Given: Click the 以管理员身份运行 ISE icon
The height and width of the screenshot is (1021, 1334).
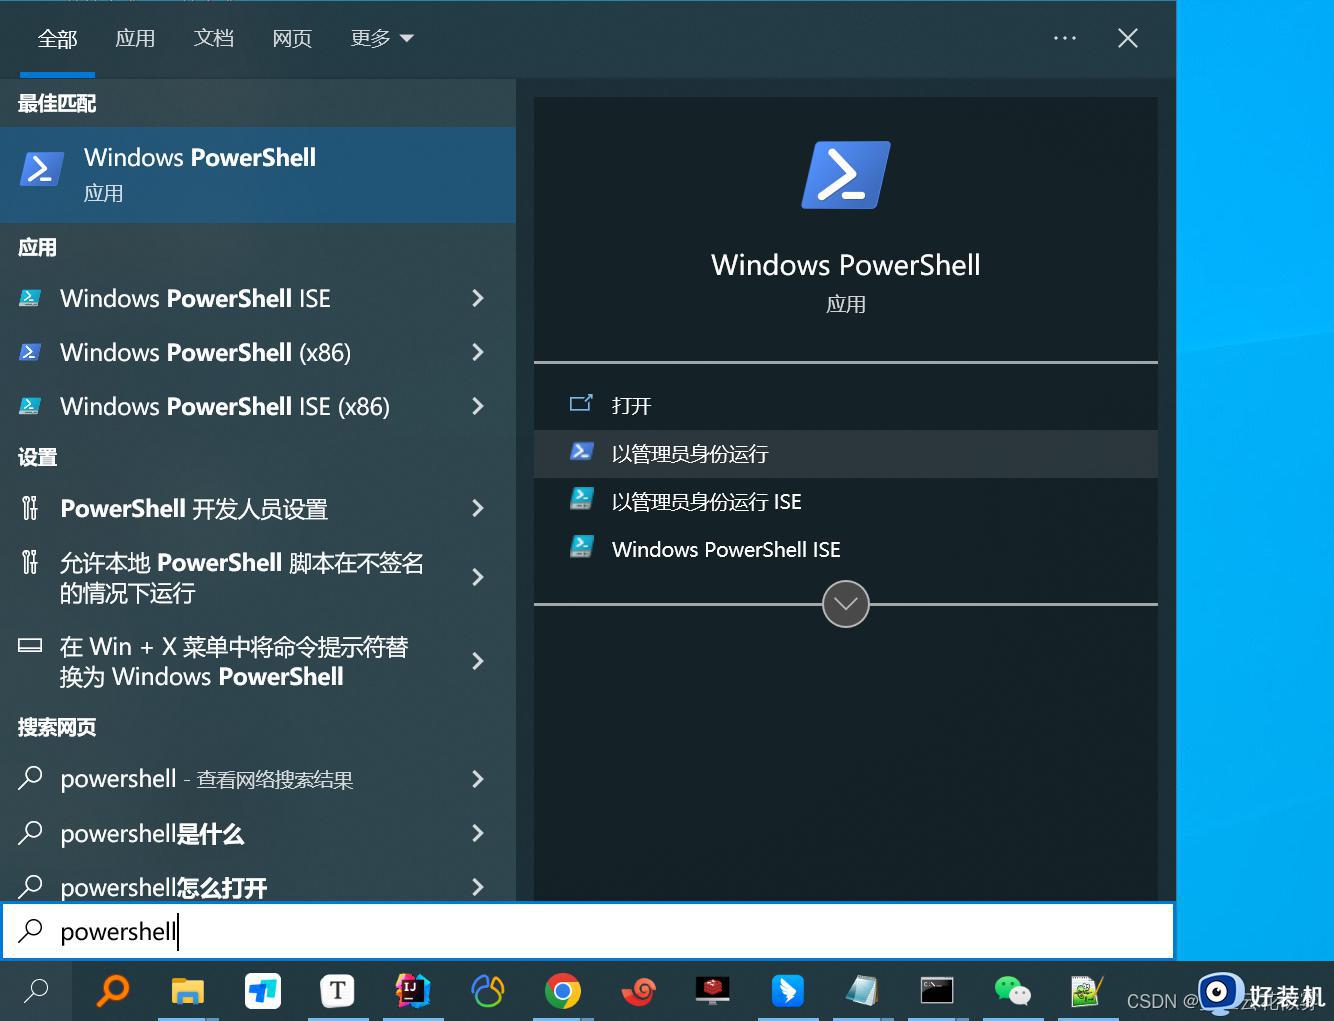Looking at the screenshot, I should tap(581, 499).
